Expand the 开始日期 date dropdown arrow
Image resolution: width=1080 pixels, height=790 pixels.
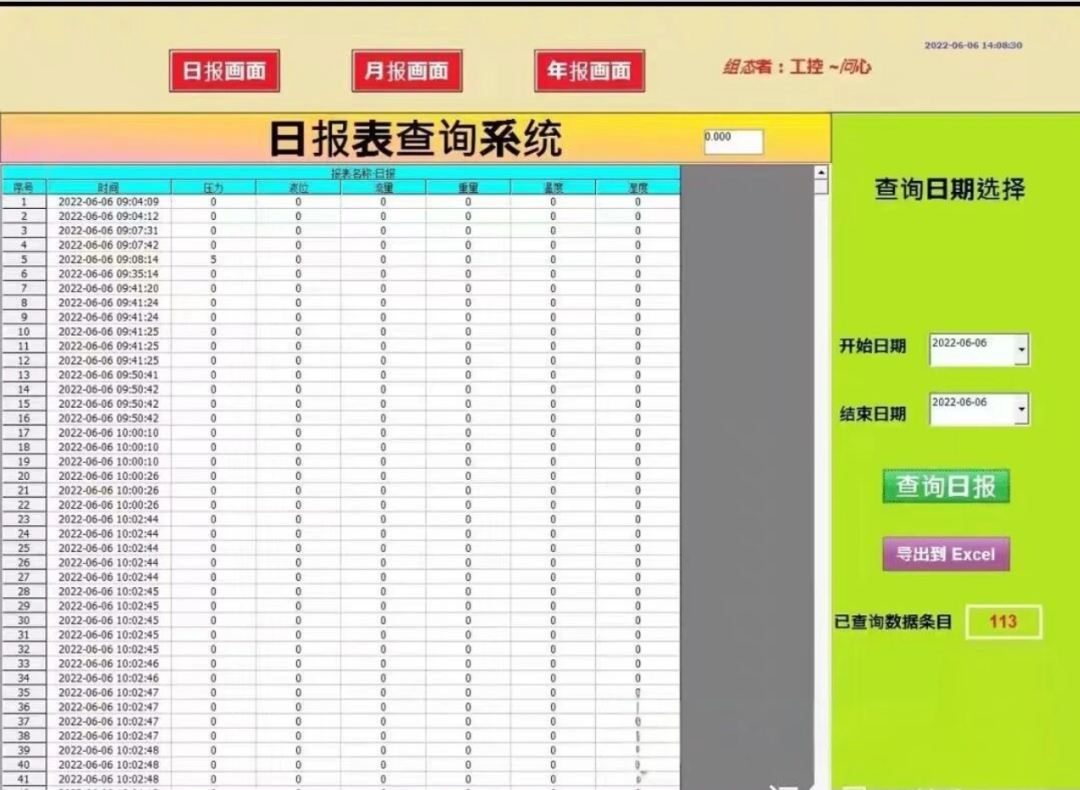click(1021, 350)
